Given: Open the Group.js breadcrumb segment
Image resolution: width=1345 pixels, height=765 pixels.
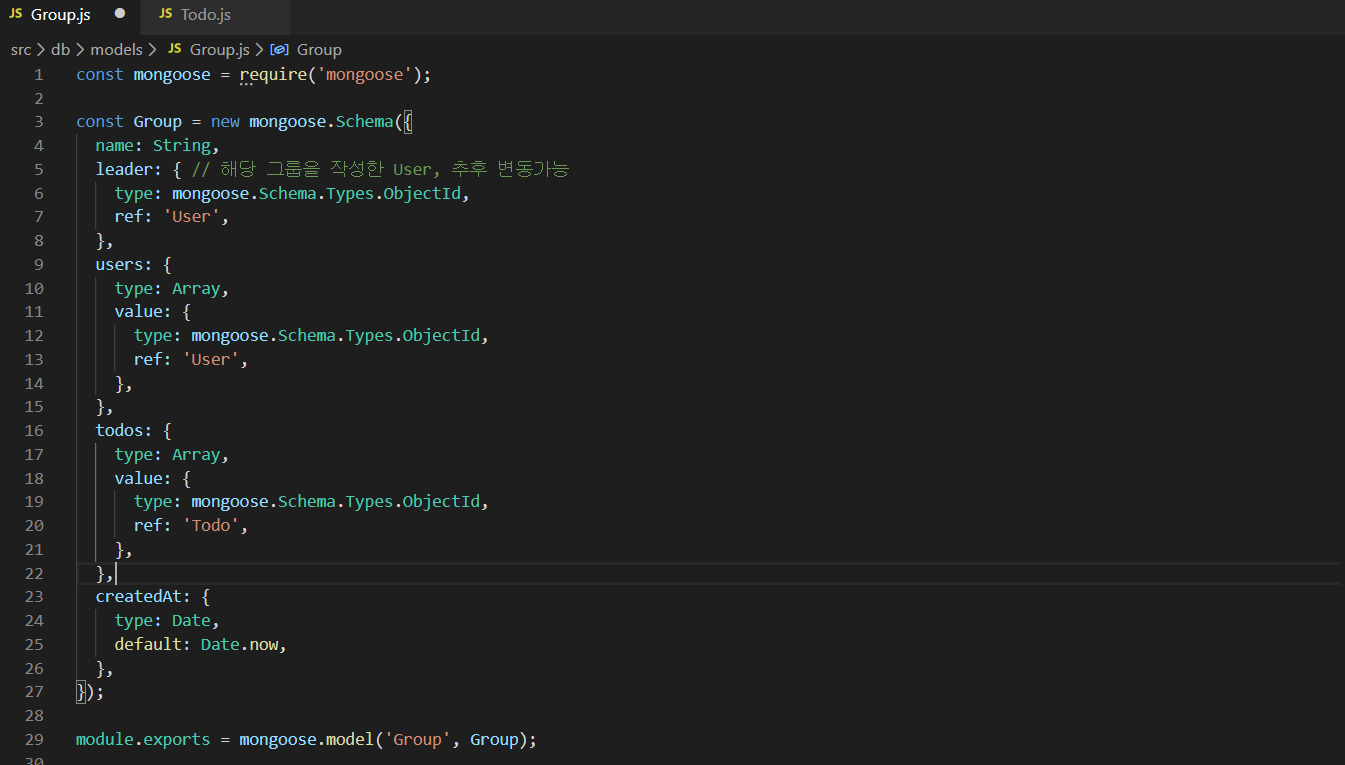Looking at the screenshot, I should [219, 49].
